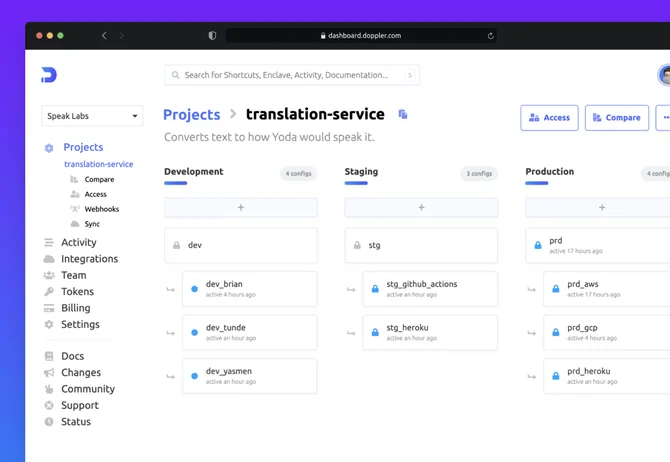Viewport: 670px width, 462px height.
Task: Click the Staging column heading
Action: tap(361, 171)
